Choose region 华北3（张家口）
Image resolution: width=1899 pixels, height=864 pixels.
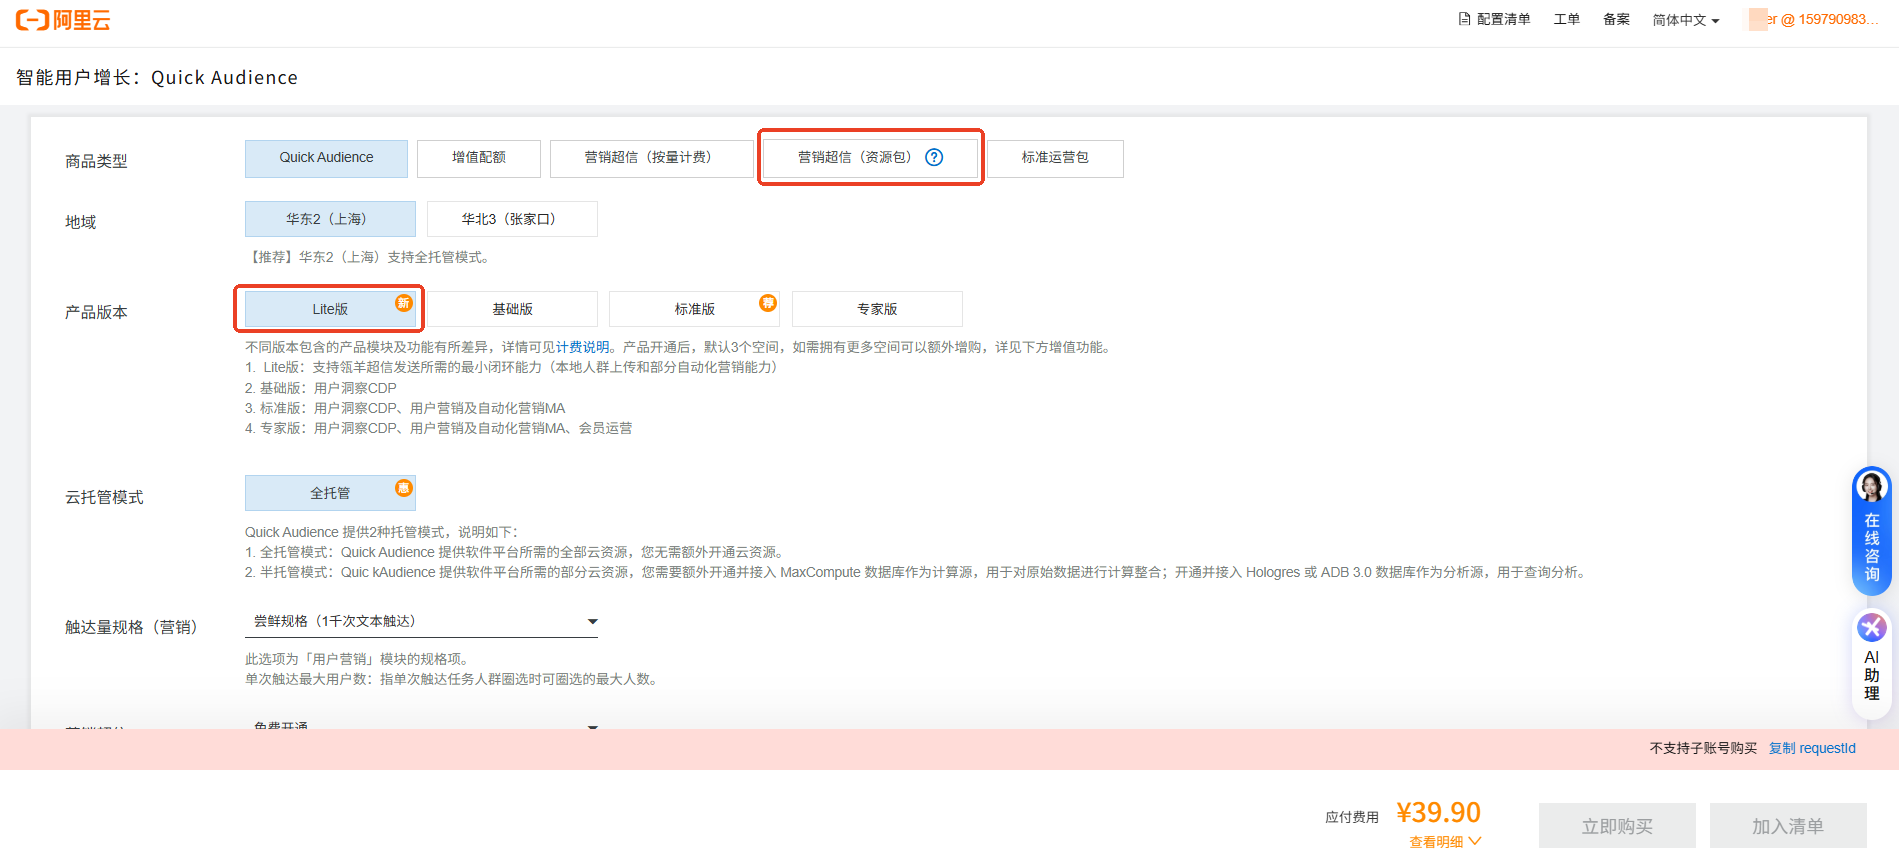(x=512, y=219)
